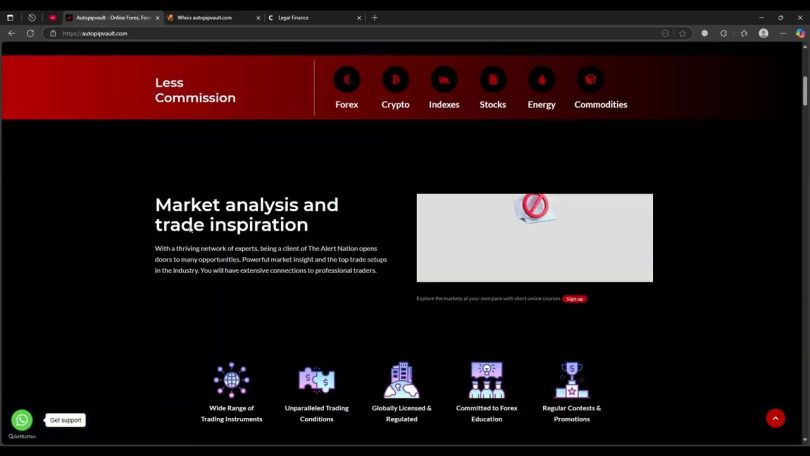Click the Forex euro icon
810x456 pixels.
pyautogui.click(x=347, y=80)
